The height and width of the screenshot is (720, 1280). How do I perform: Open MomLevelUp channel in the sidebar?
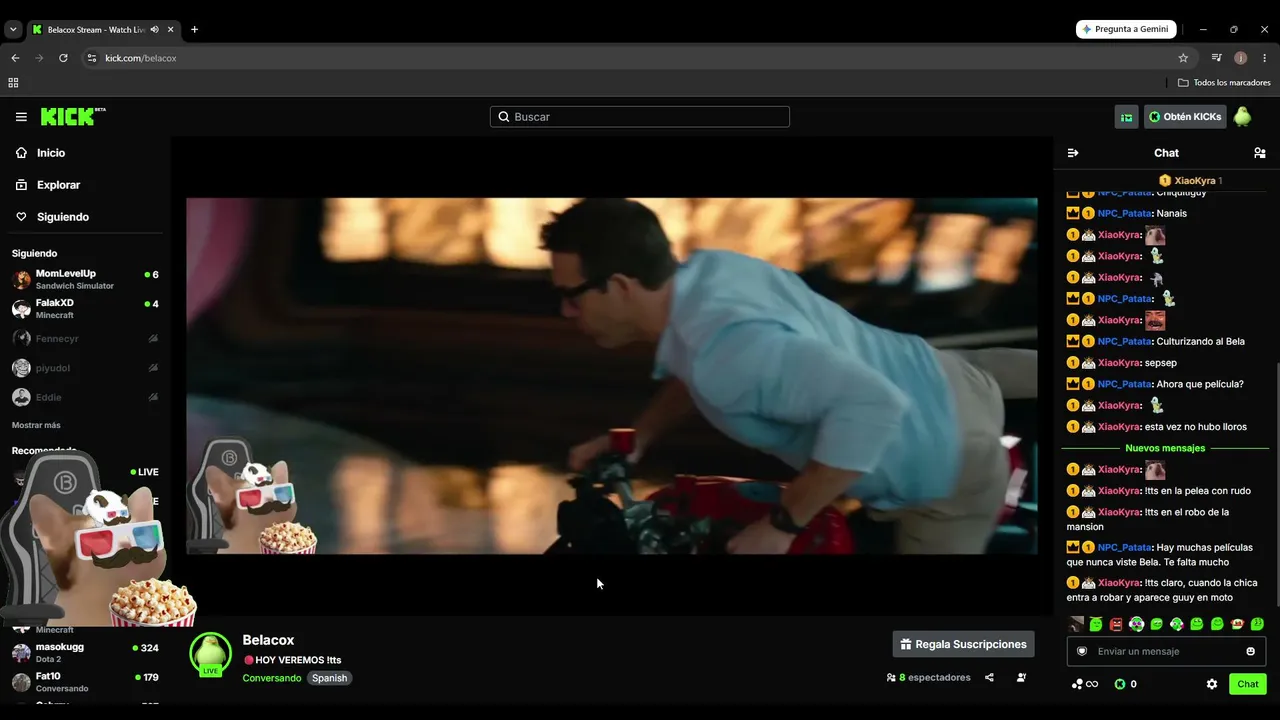(x=85, y=279)
